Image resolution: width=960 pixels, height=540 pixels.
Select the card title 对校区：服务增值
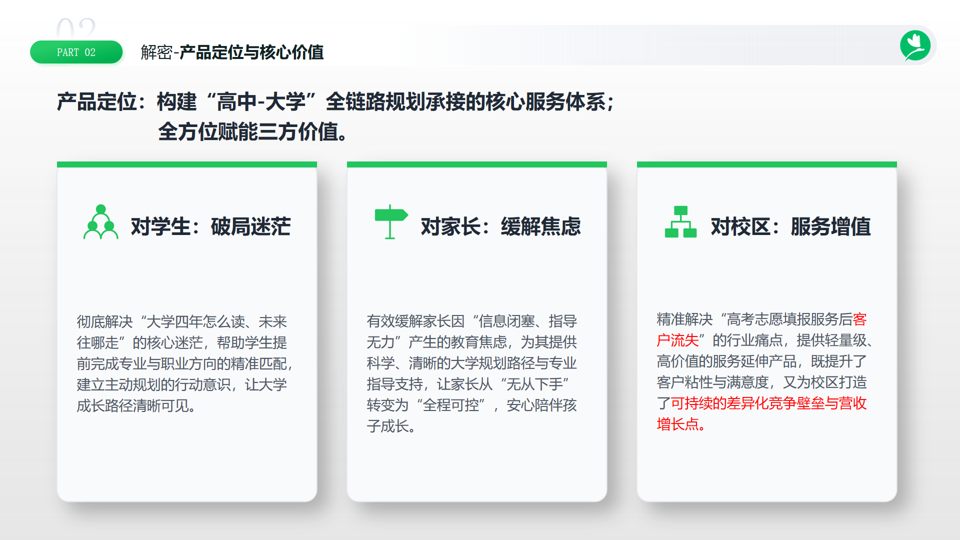pos(790,227)
